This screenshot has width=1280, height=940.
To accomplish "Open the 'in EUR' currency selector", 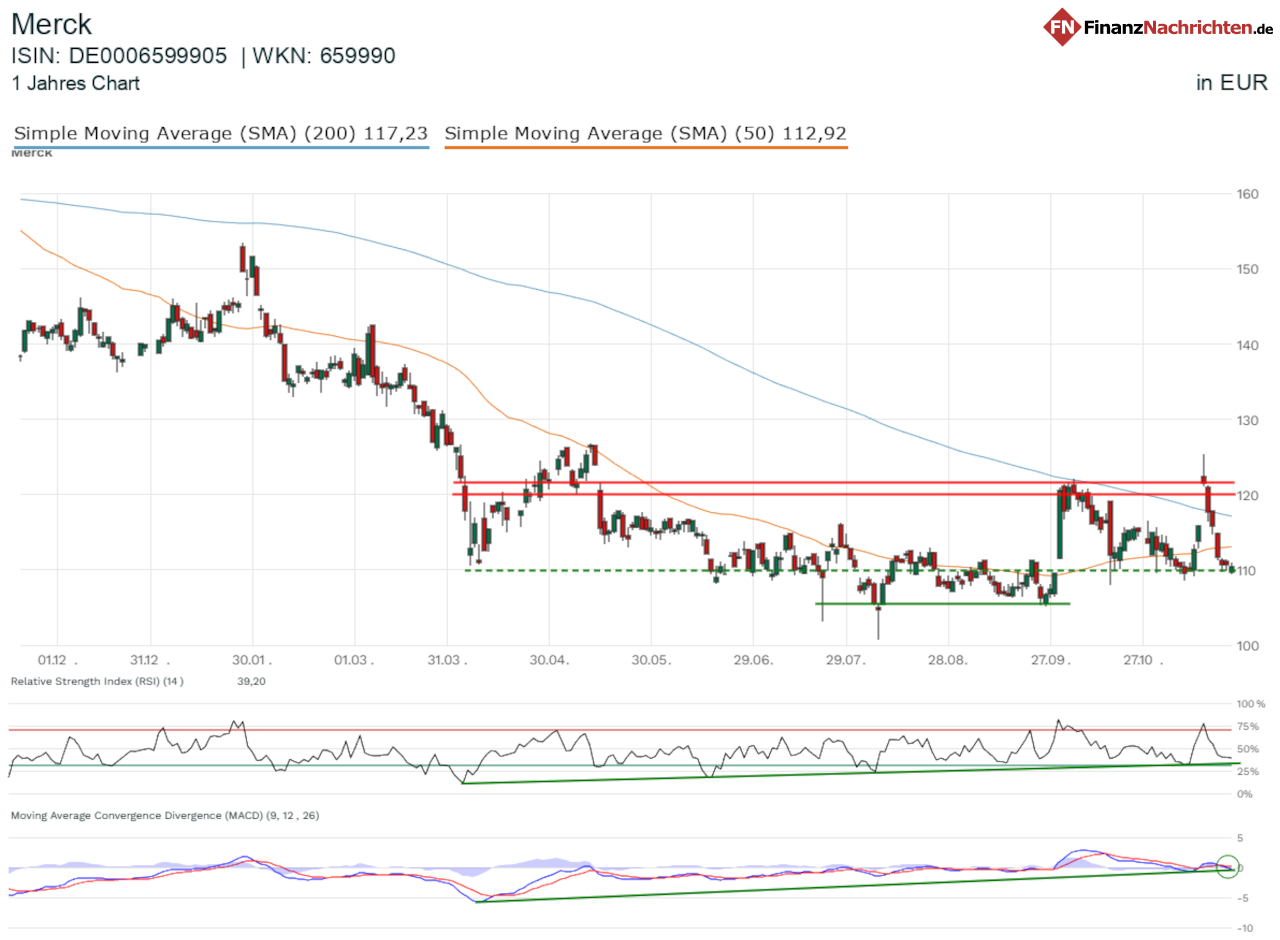I will point(1232,83).
